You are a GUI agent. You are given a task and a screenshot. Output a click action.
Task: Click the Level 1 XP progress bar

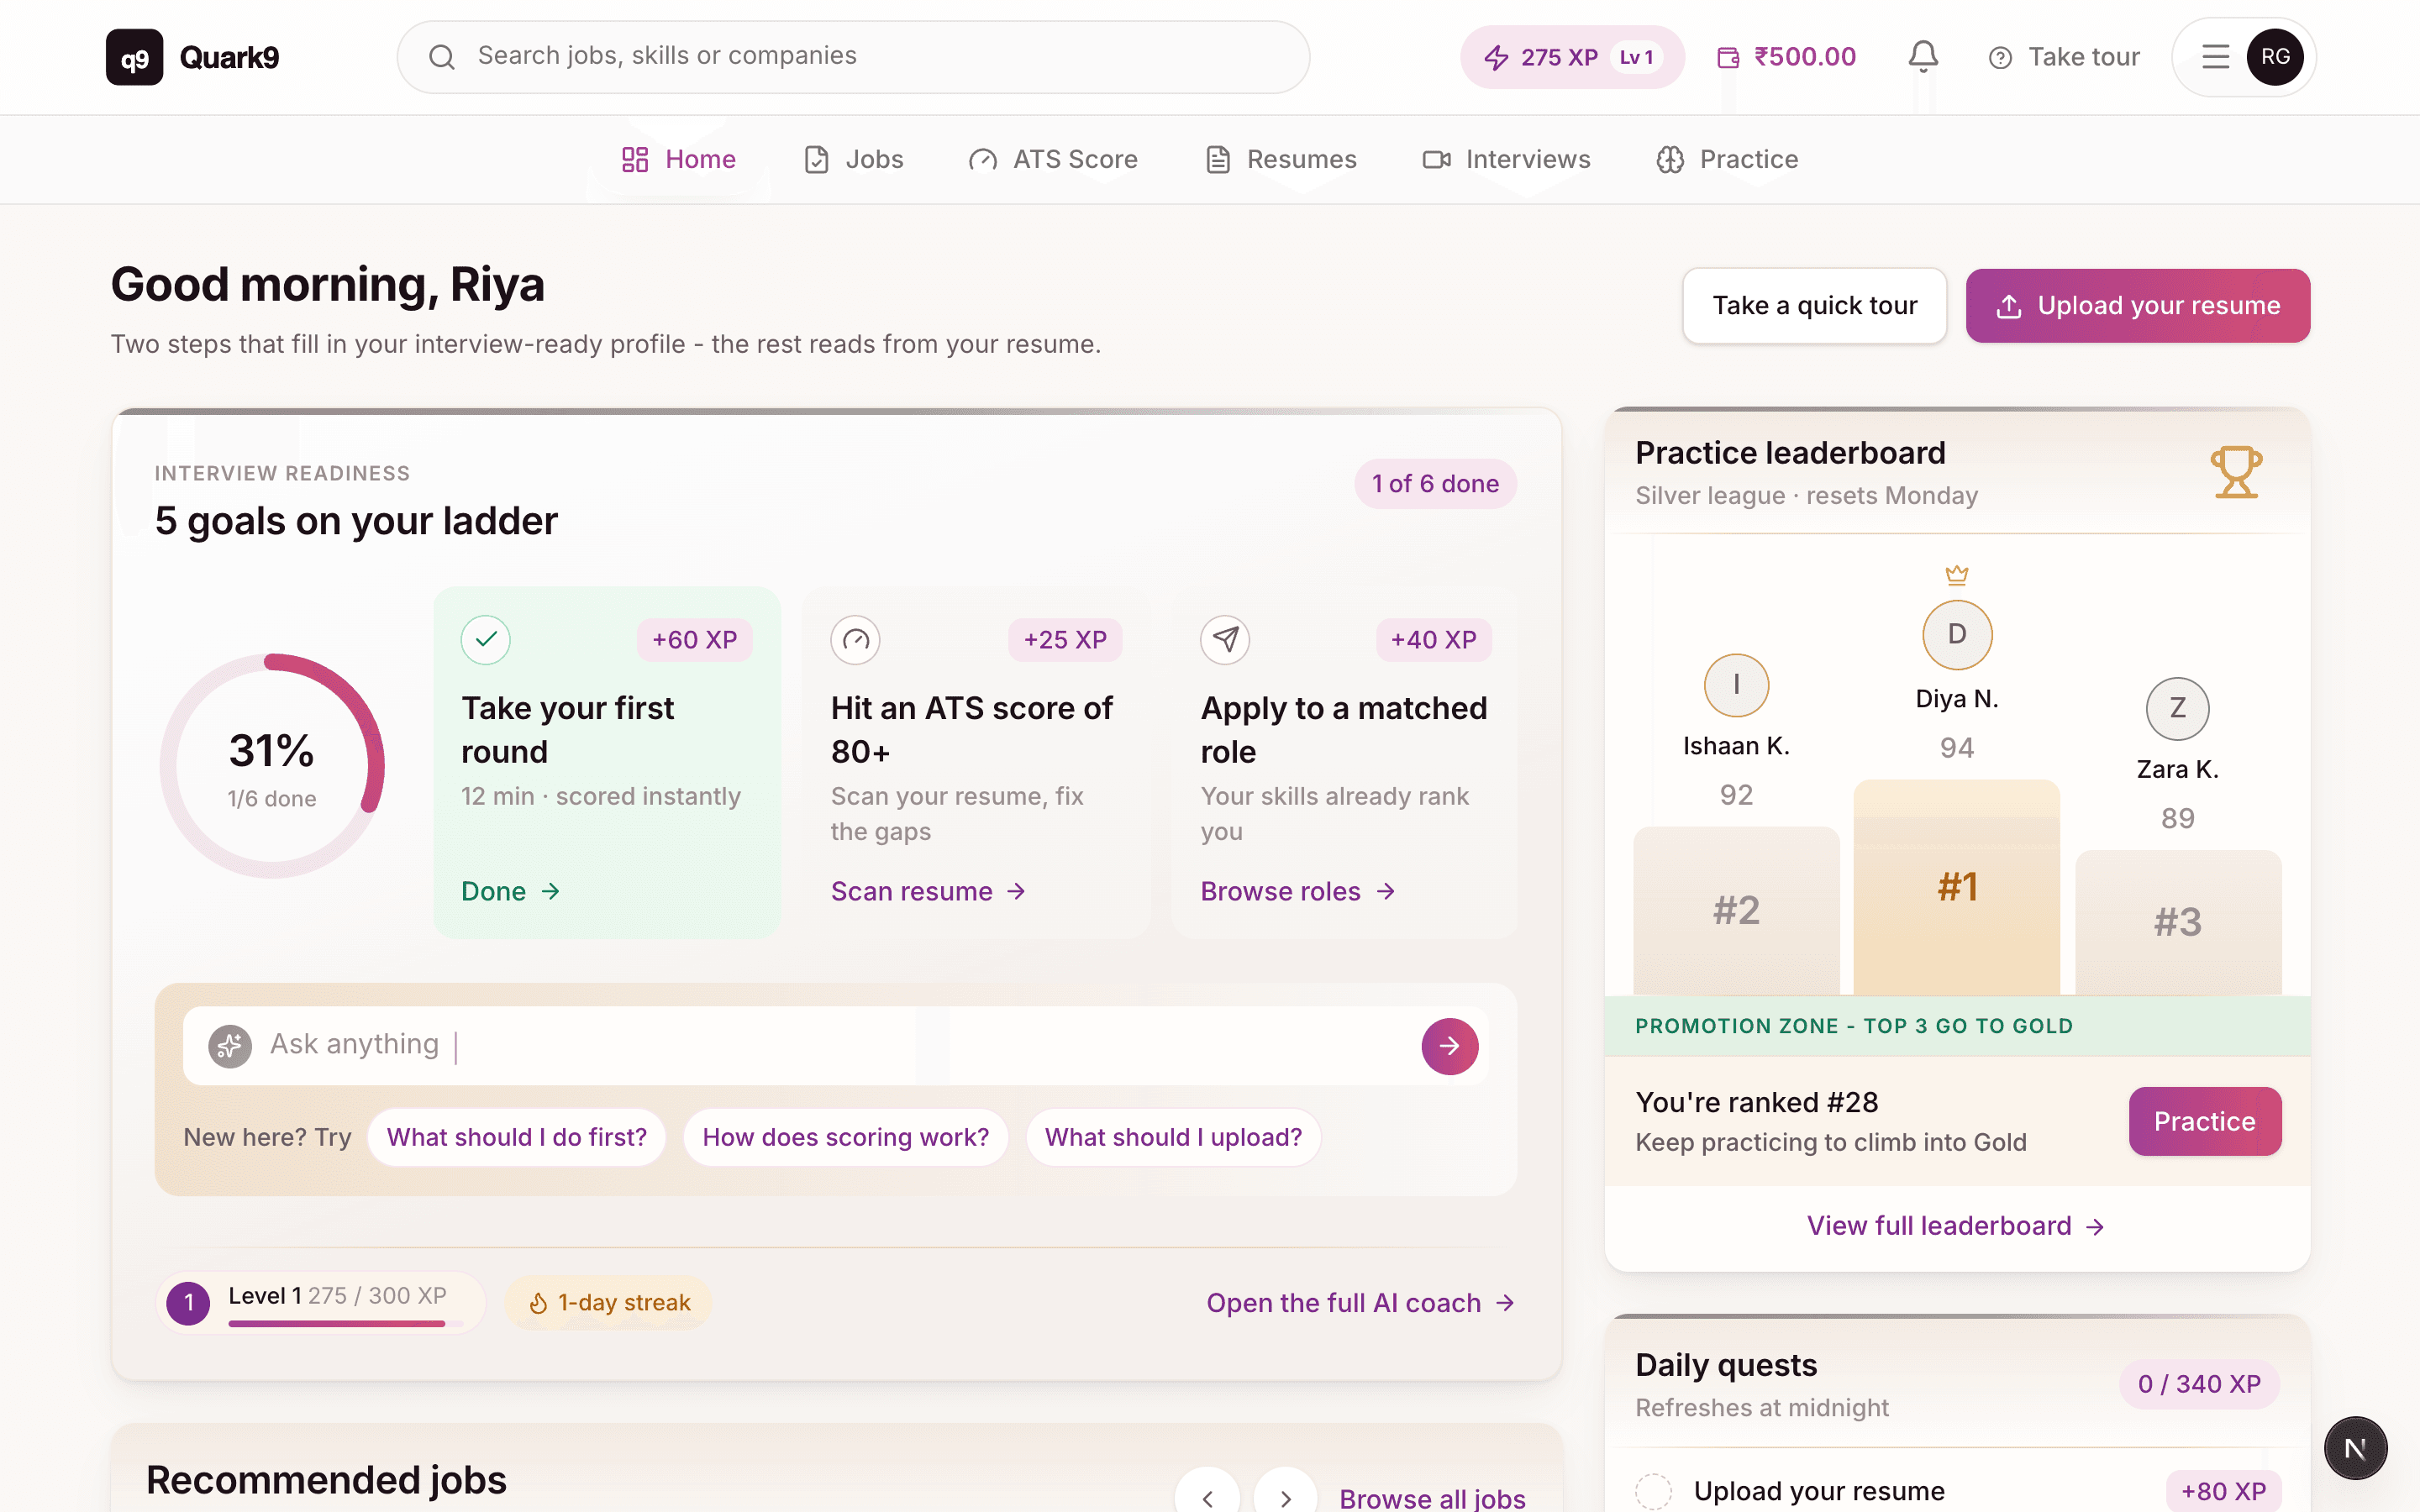click(x=346, y=1323)
